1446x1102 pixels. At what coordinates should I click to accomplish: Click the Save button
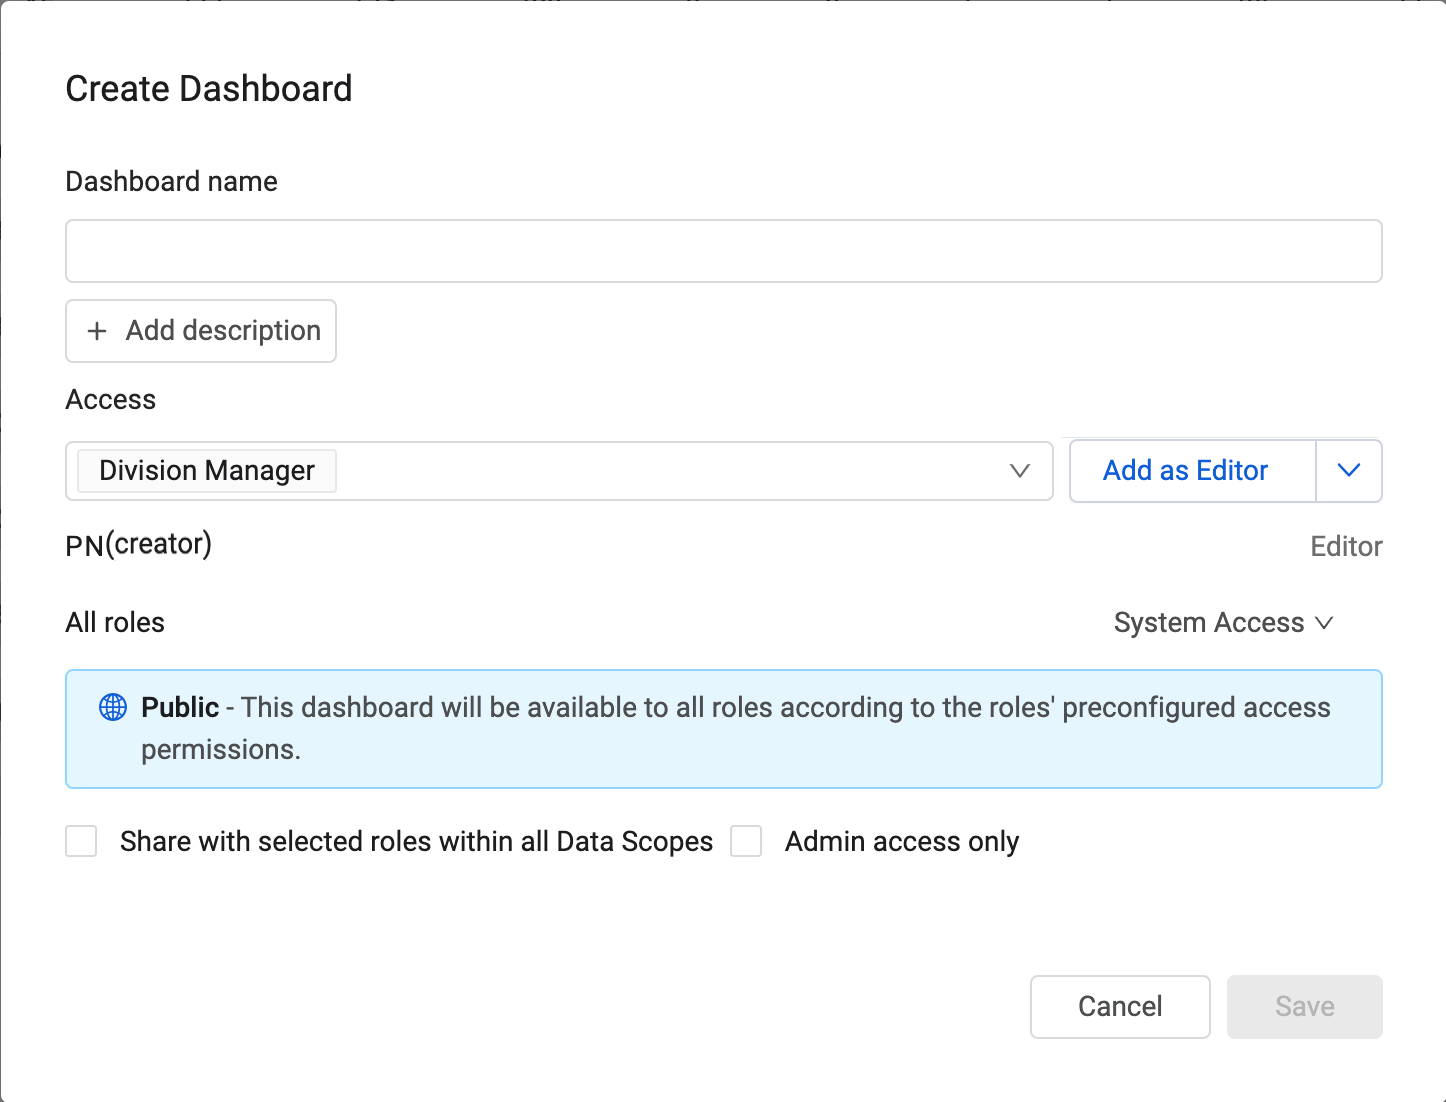pyautogui.click(x=1304, y=1007)
